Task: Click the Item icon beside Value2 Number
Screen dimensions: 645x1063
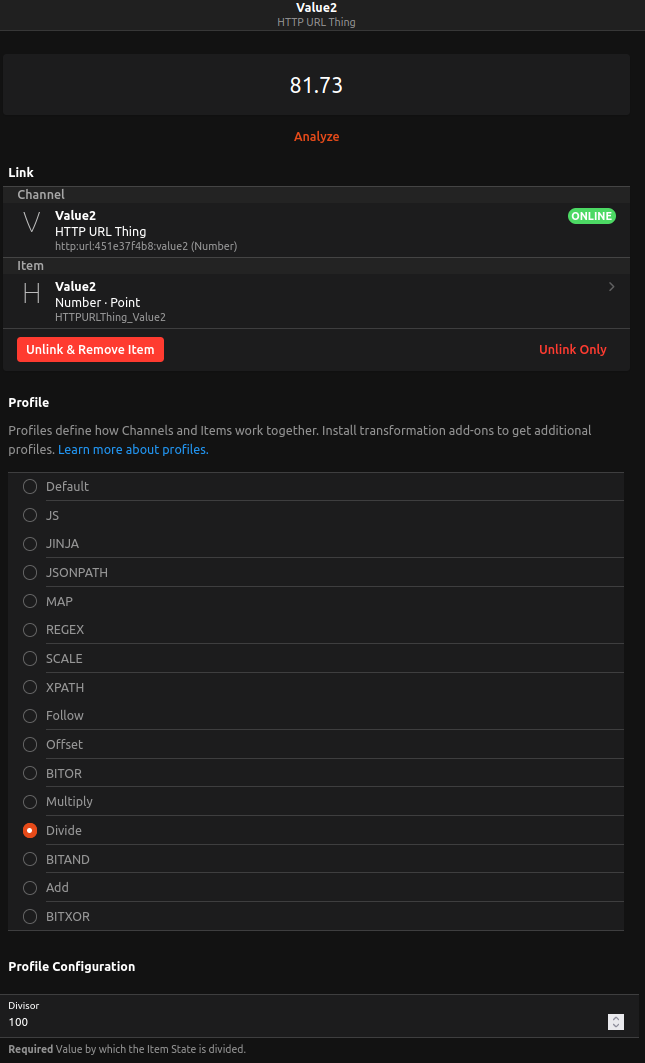Action: pos(31,293)
